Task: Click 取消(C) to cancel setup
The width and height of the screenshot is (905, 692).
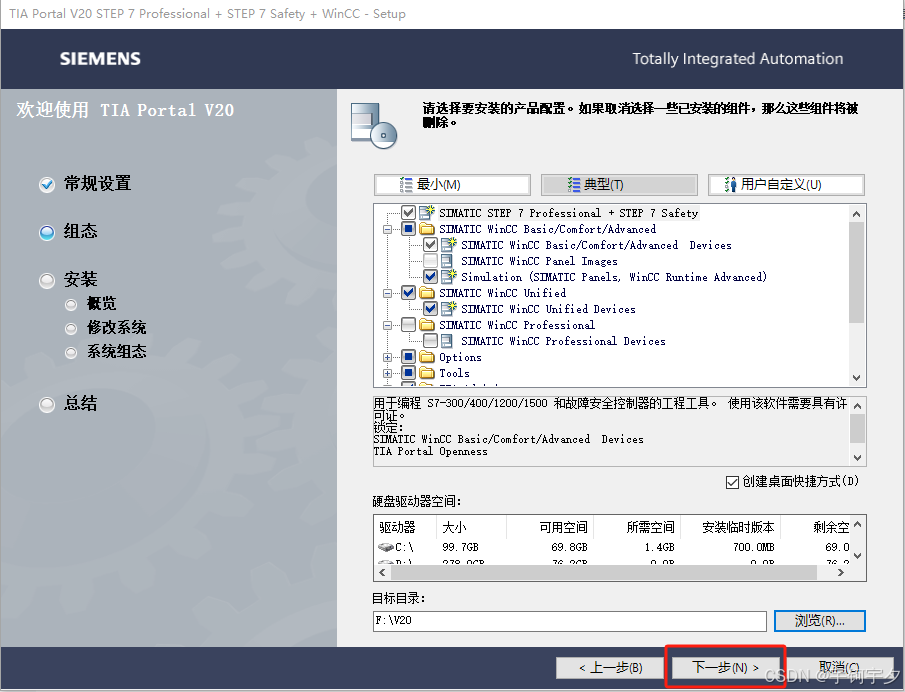Action: tap(840, 668)
